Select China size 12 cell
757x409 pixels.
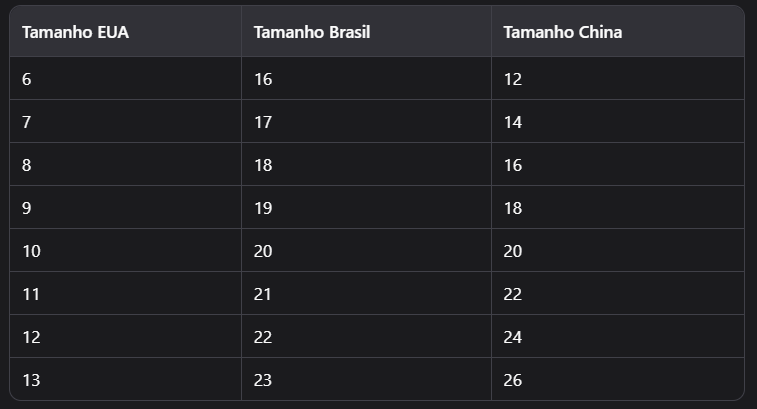(513, 79)
